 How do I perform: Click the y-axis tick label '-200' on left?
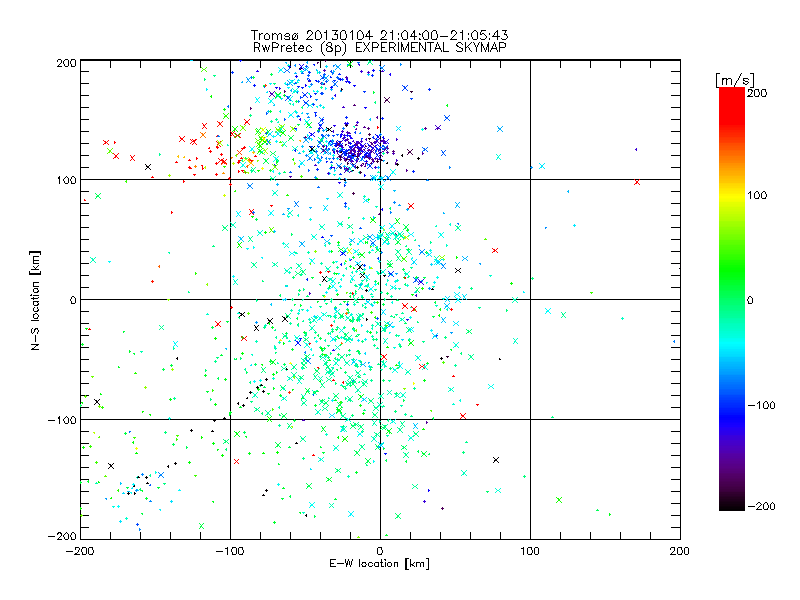(x=62, y=536)
